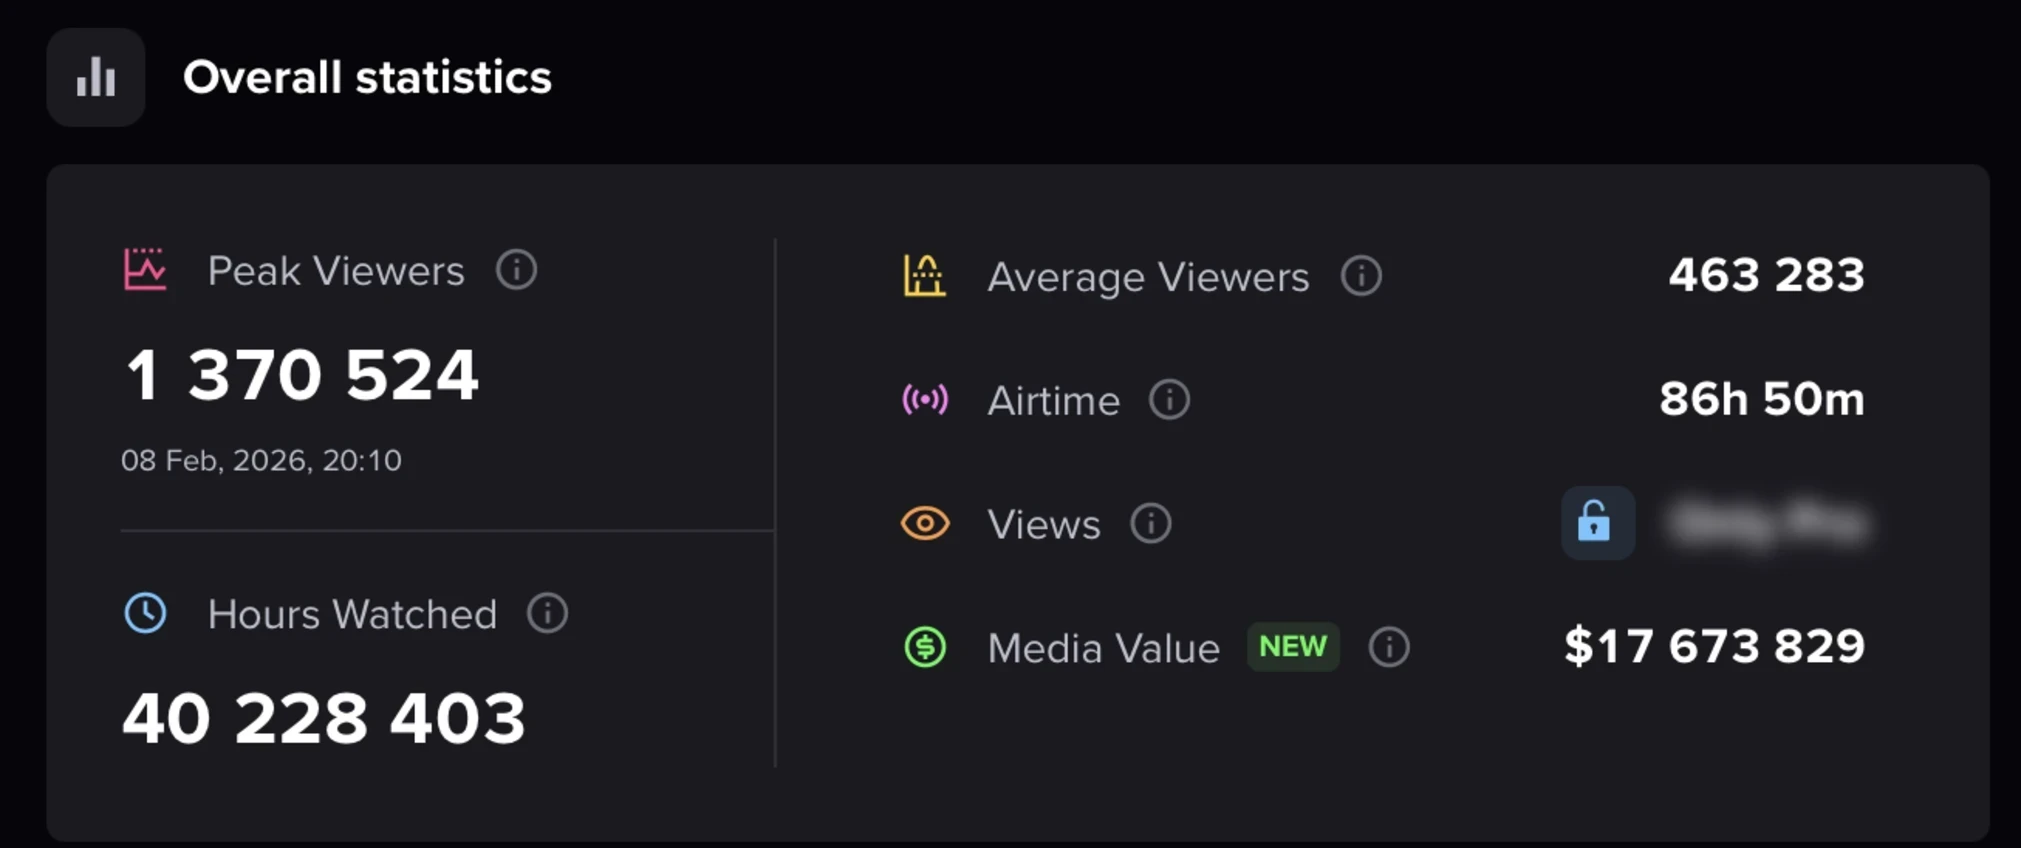Viewport: 2021px width, 848px height.
Task: Click the Hours Watched info icon
Action: 548,613
